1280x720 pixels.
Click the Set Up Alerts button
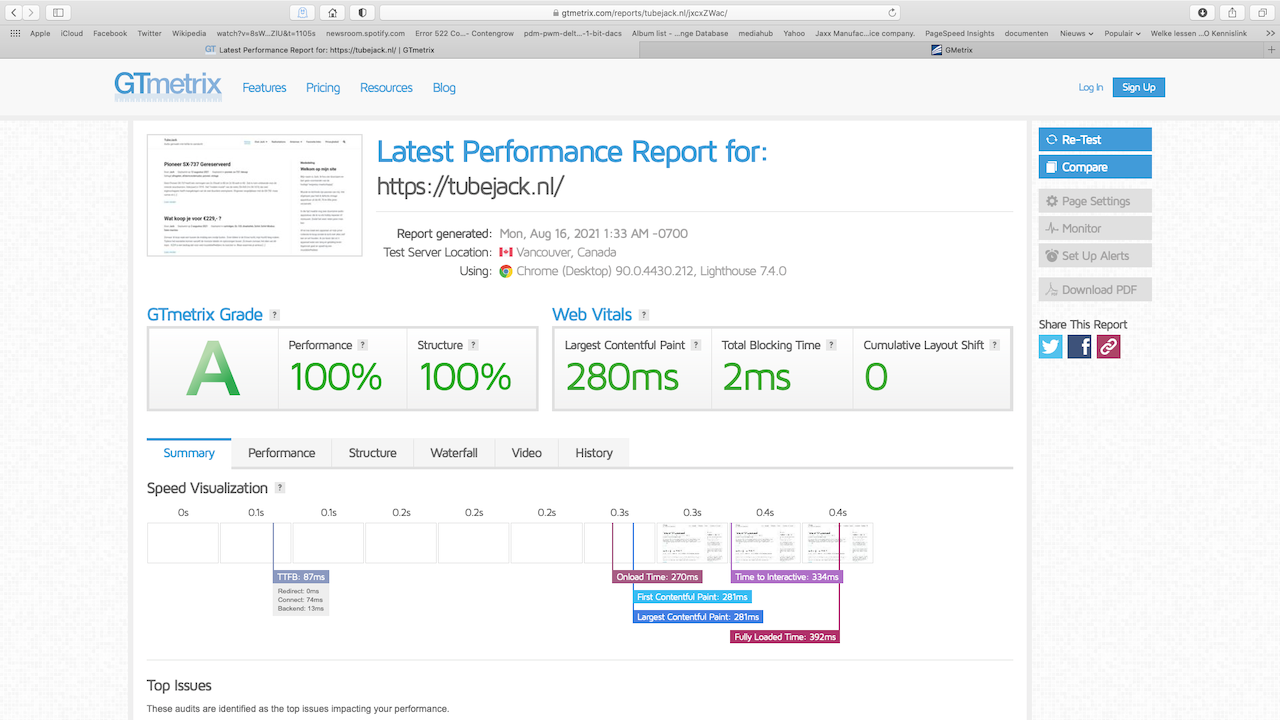(x=1095, y=256)
